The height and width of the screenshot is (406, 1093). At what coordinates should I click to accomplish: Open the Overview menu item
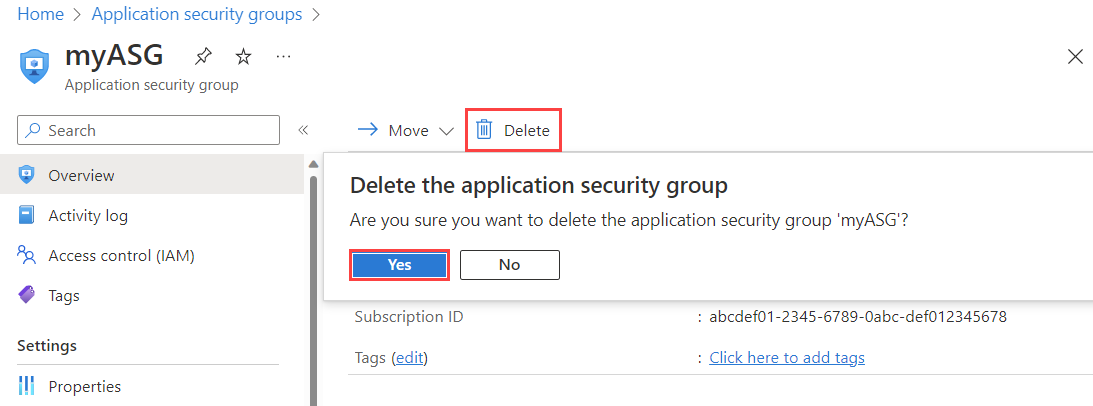pos(81,175)
